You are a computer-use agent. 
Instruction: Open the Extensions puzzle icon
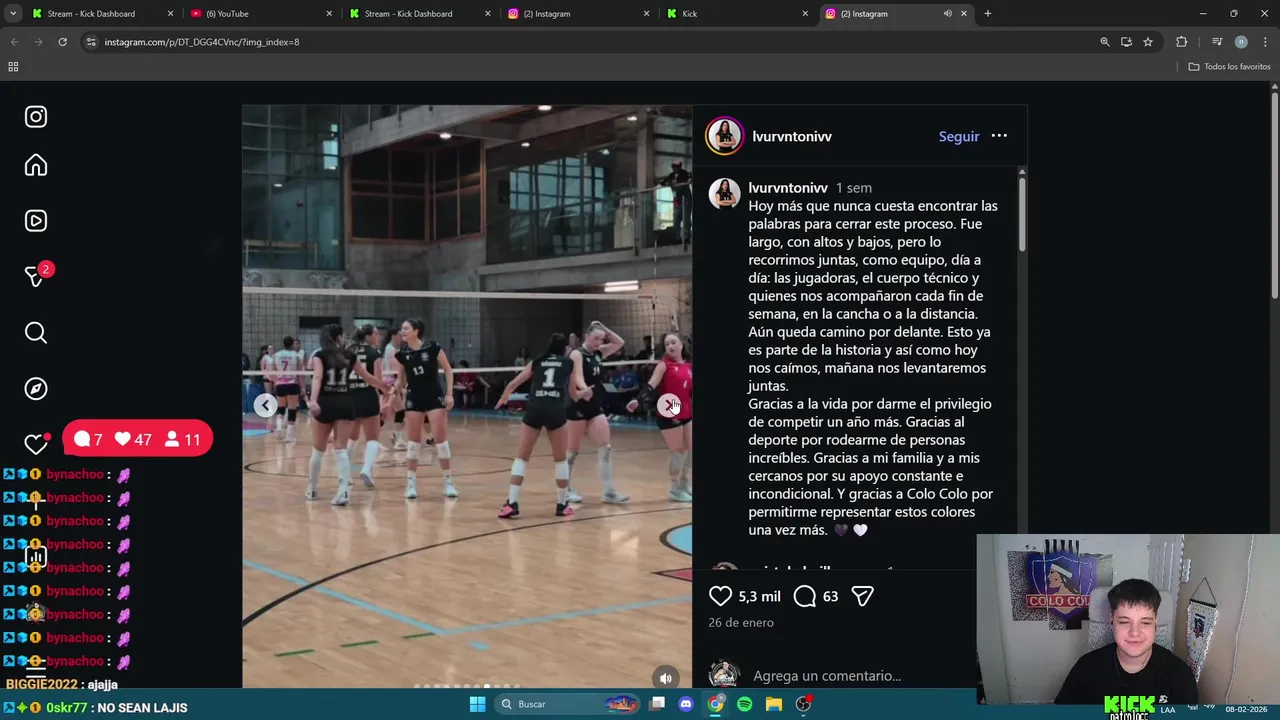pyautogui.click(x=1182, y=42)
